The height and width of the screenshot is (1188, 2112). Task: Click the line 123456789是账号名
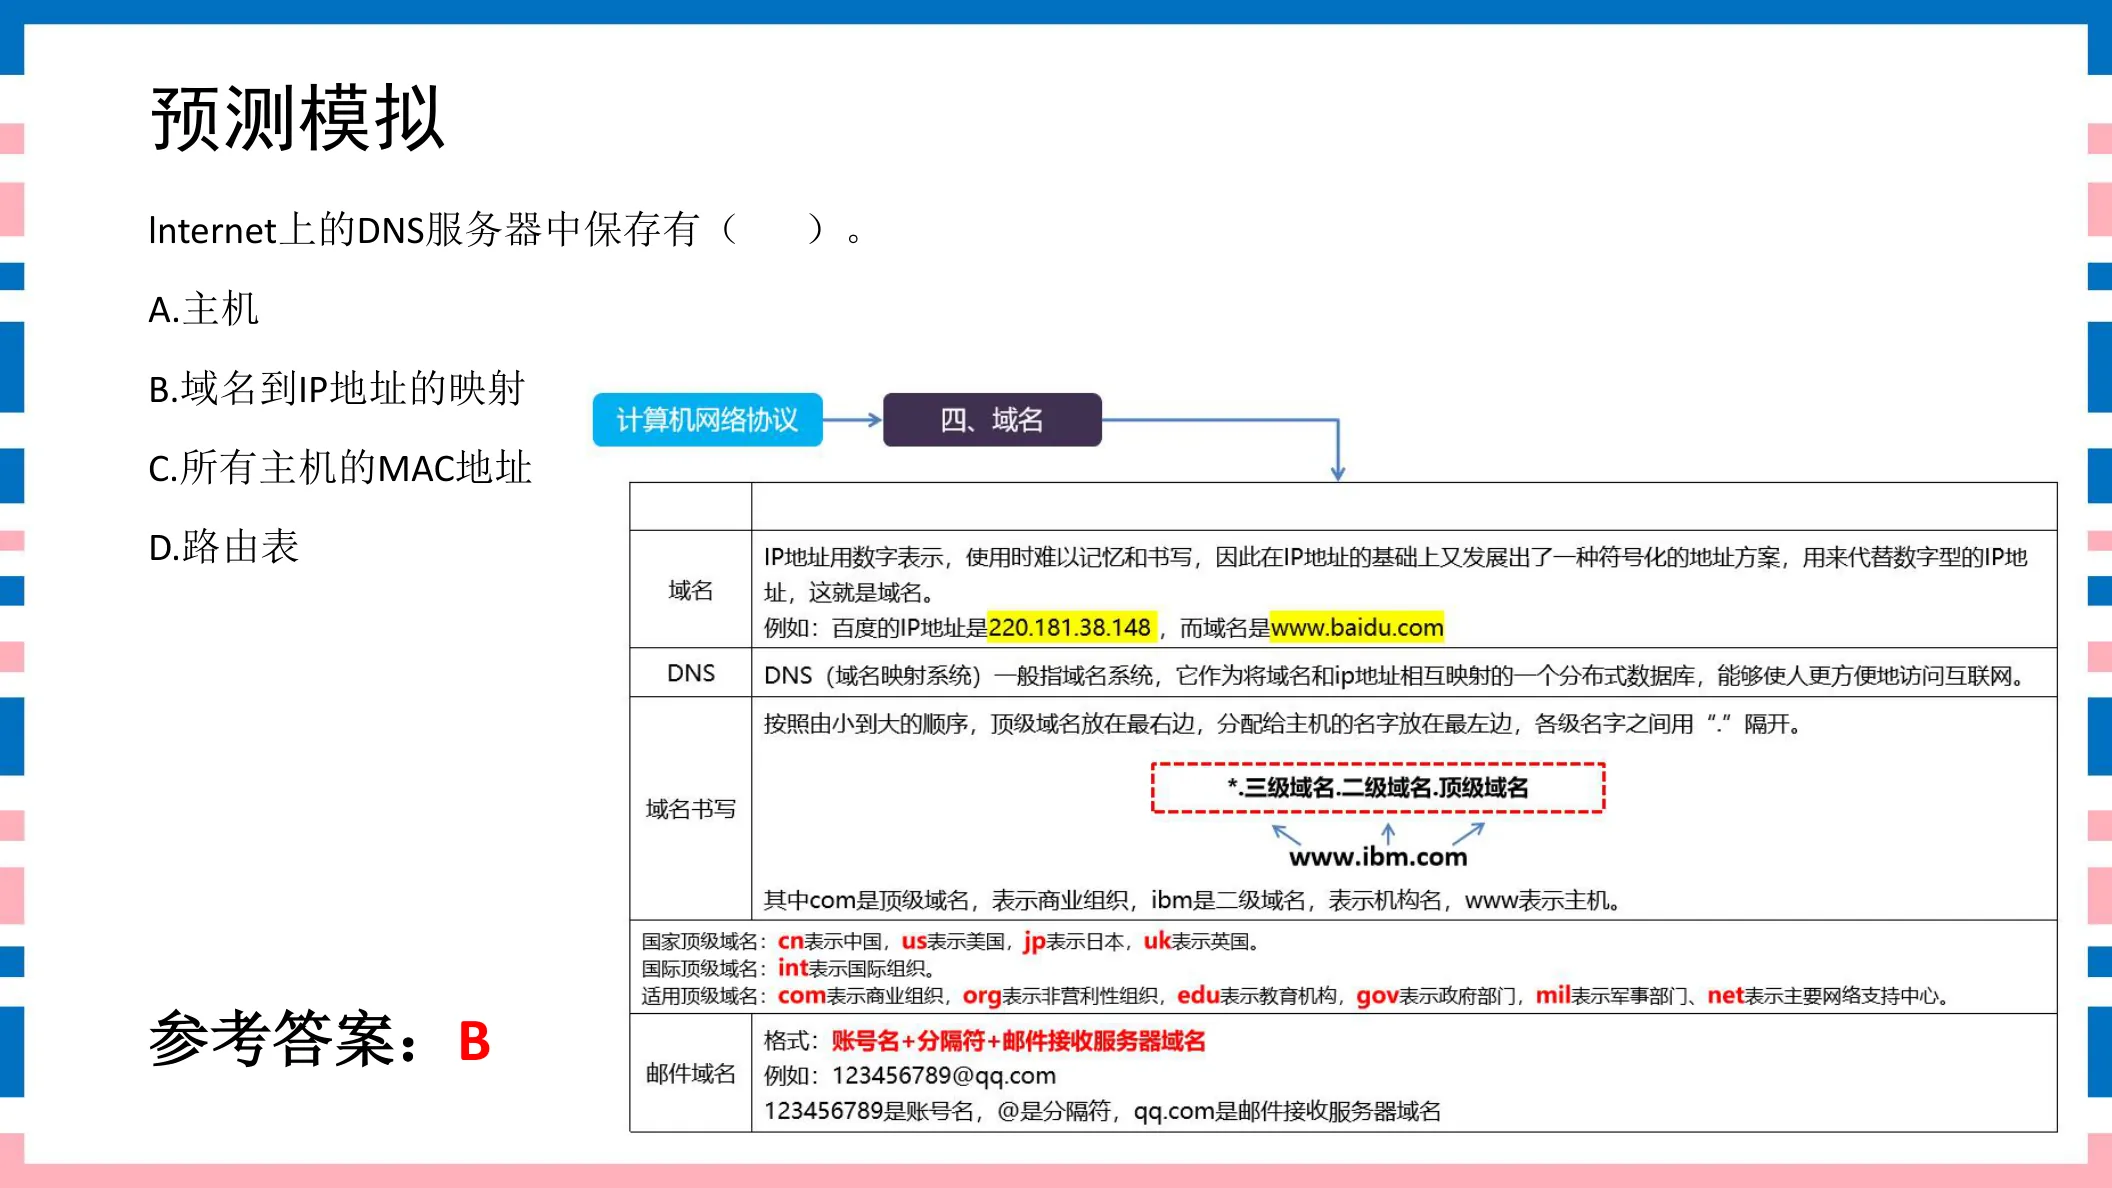click(1102, 1110)
